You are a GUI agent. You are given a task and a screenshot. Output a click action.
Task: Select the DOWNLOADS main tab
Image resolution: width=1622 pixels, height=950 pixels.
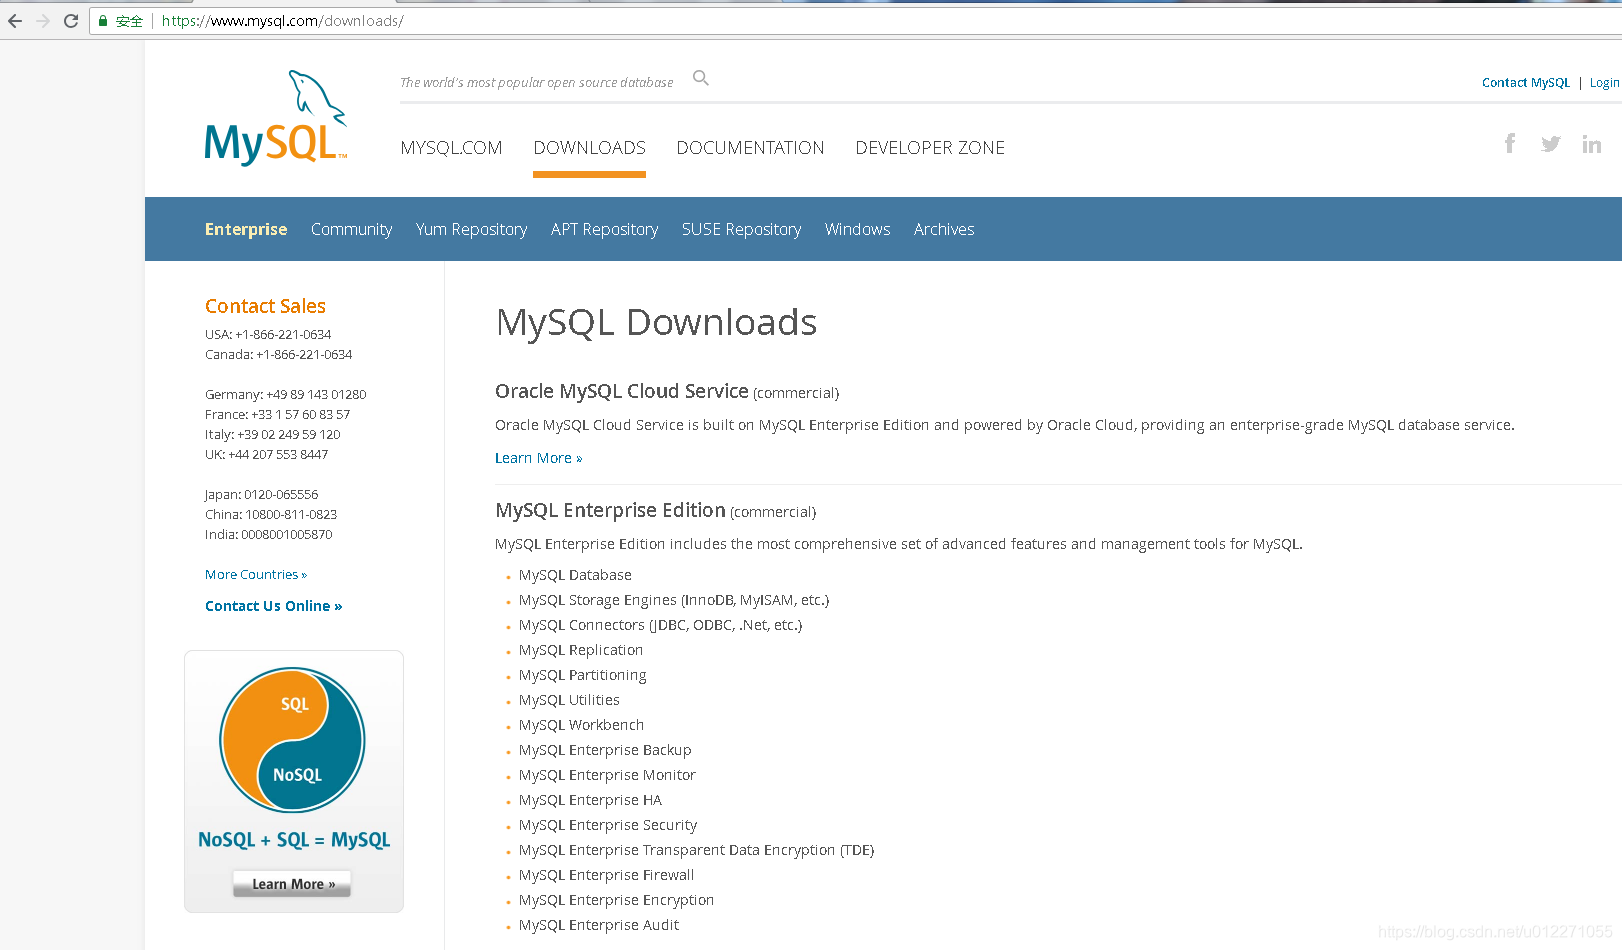click(x=589, y=148)
